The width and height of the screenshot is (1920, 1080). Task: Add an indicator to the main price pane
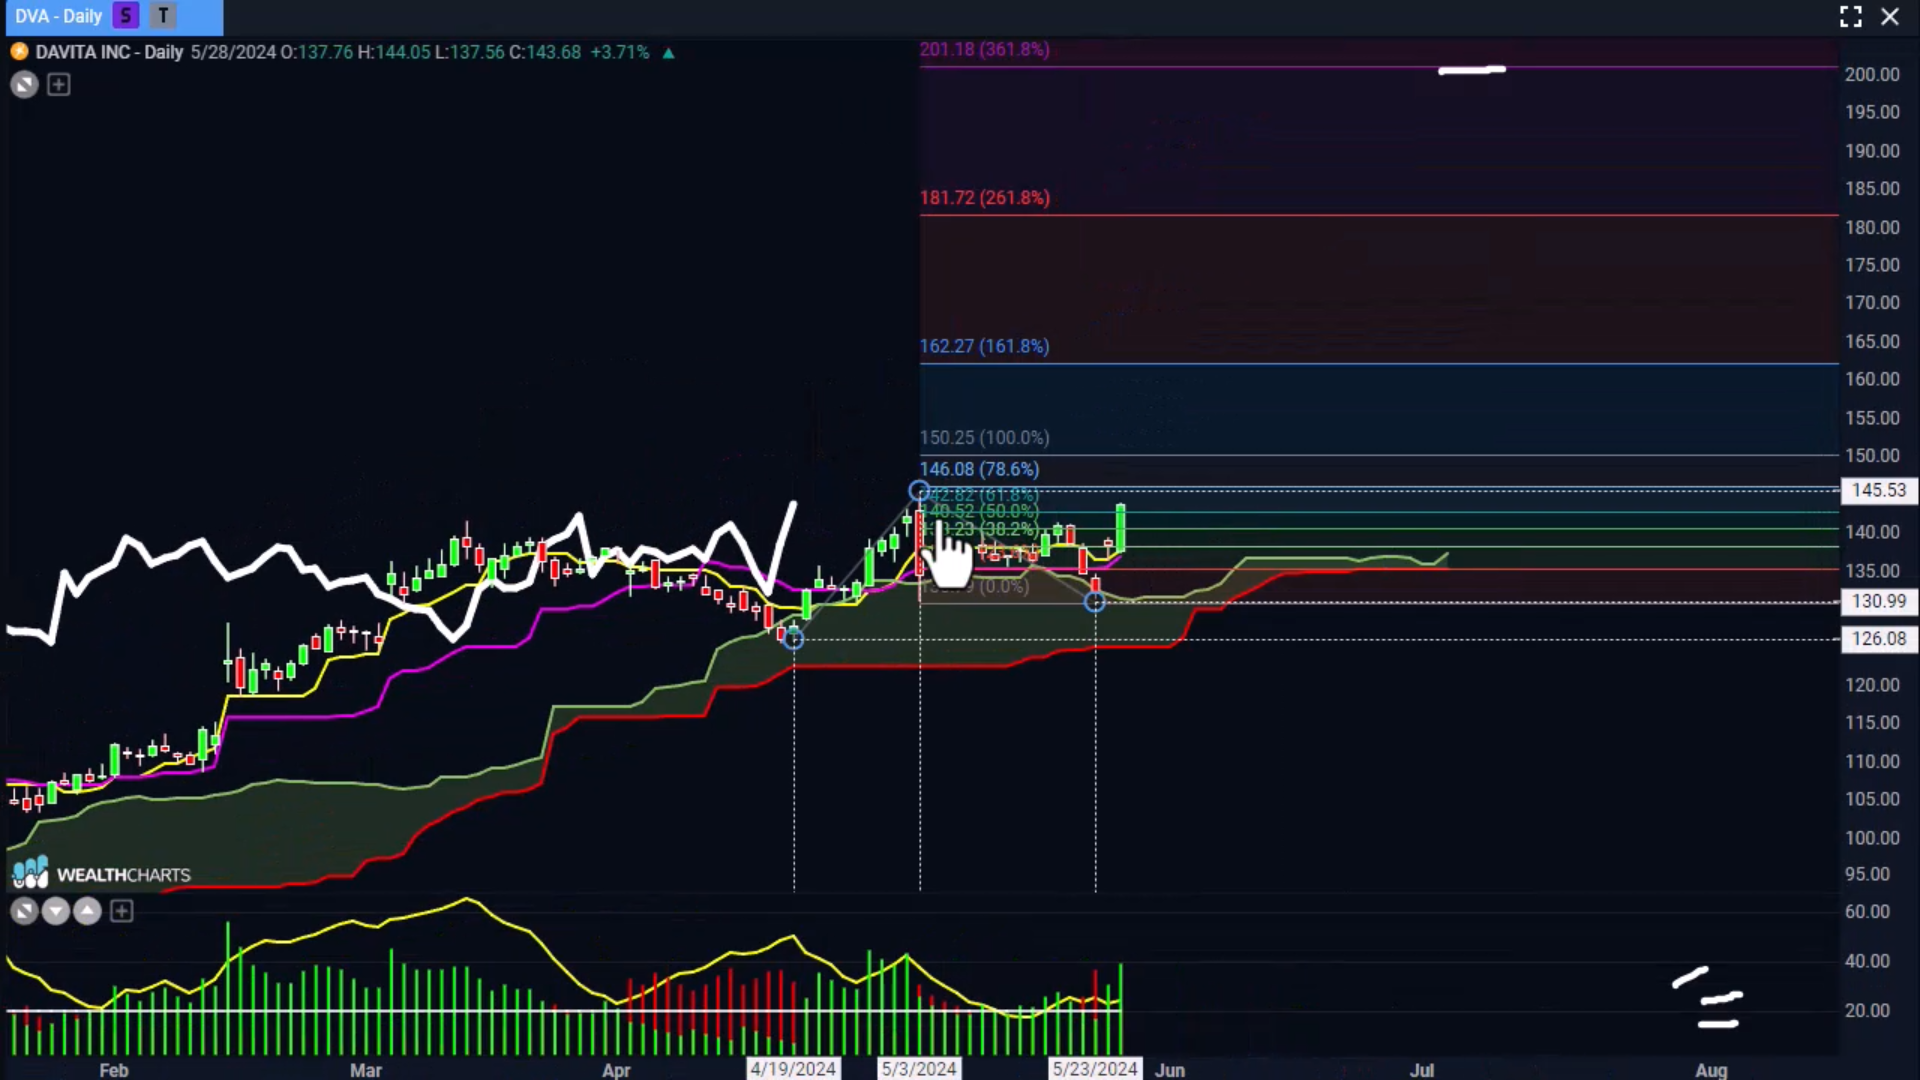tap(59, 85)
